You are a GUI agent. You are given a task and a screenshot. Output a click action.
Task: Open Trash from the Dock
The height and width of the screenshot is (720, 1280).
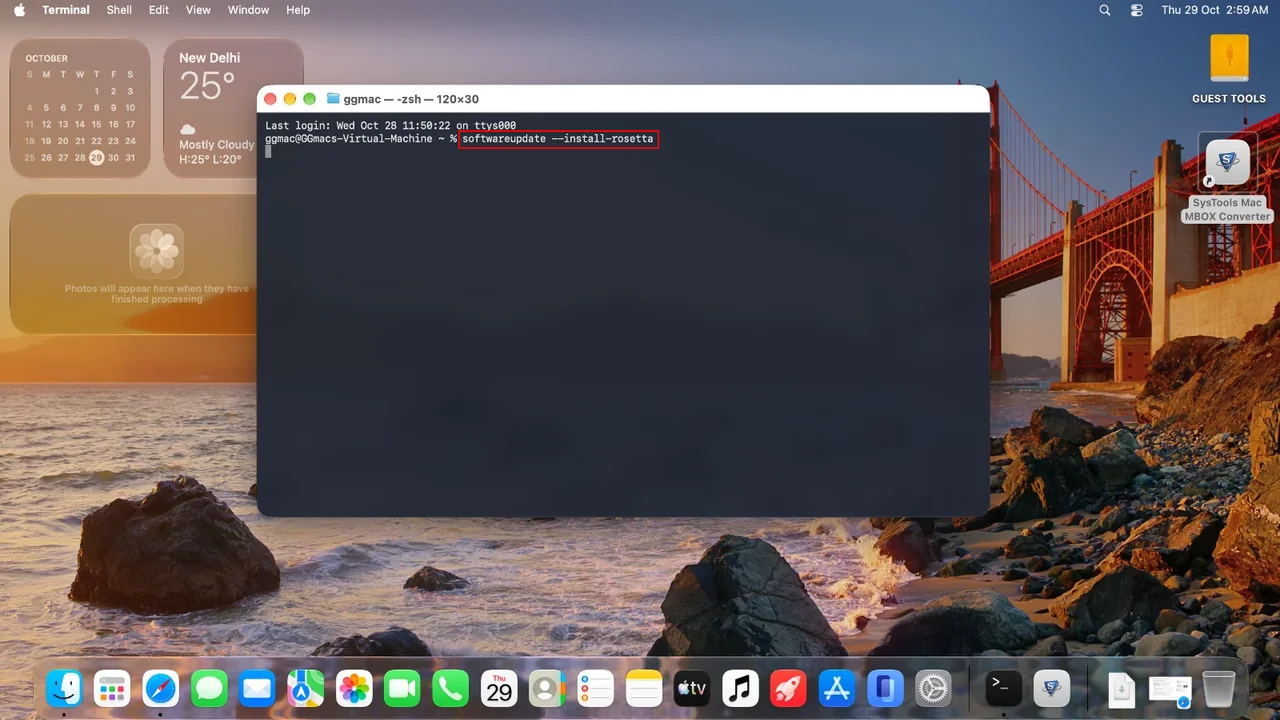point(1219,688)
